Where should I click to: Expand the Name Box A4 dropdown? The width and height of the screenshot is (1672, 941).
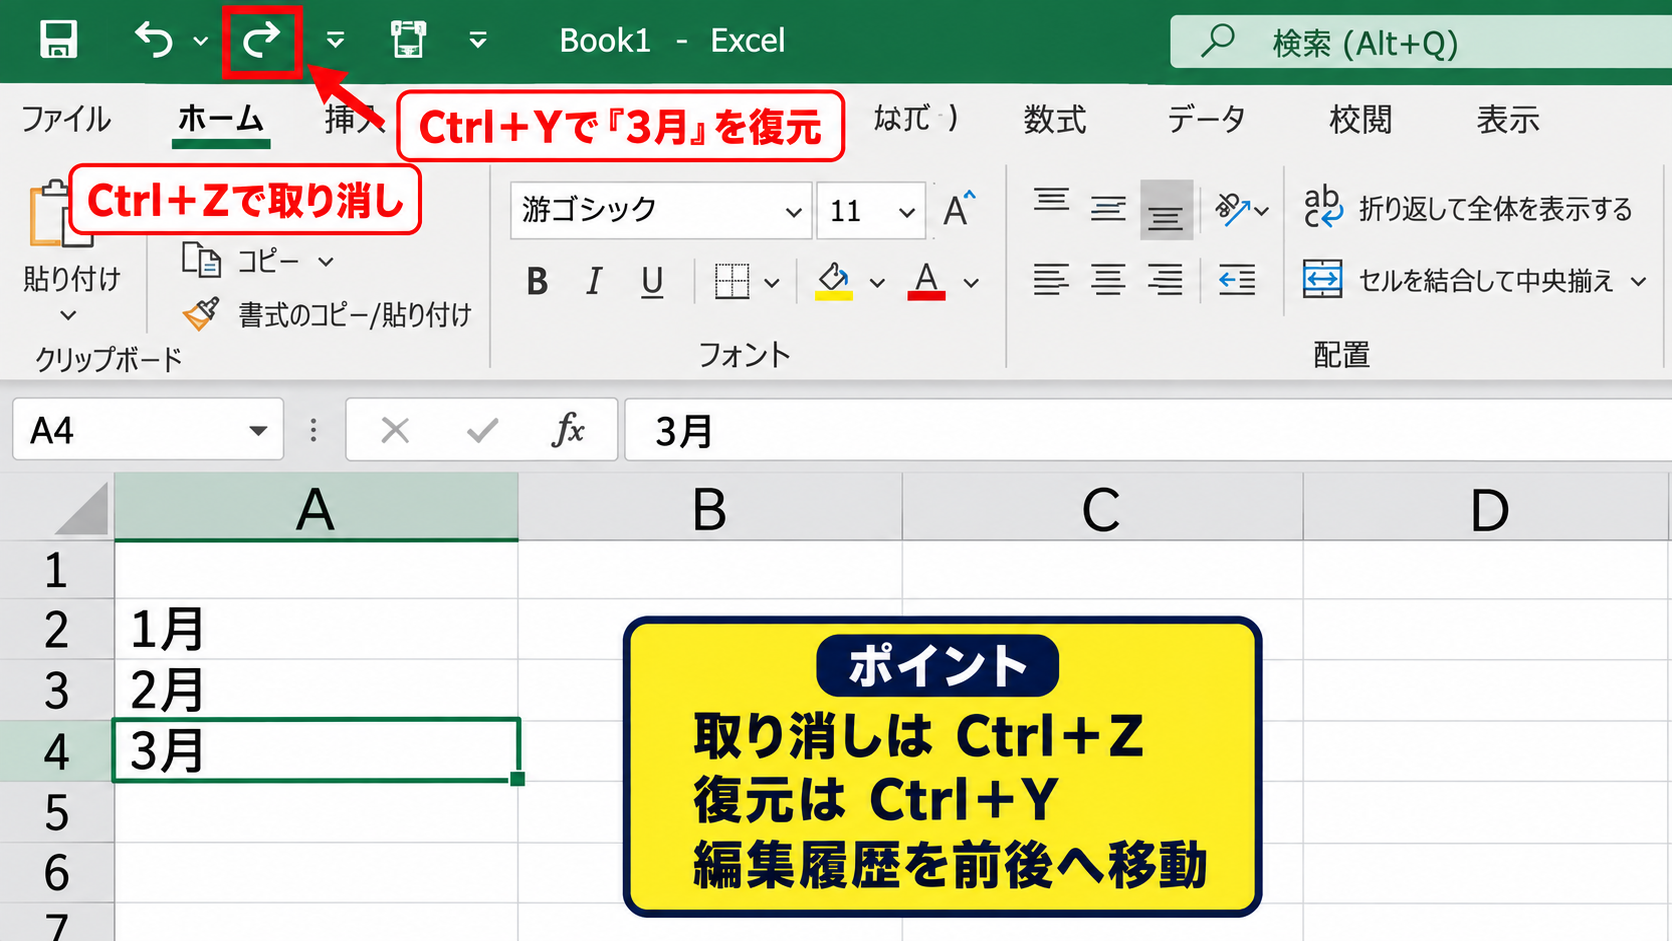coord(258,431)
